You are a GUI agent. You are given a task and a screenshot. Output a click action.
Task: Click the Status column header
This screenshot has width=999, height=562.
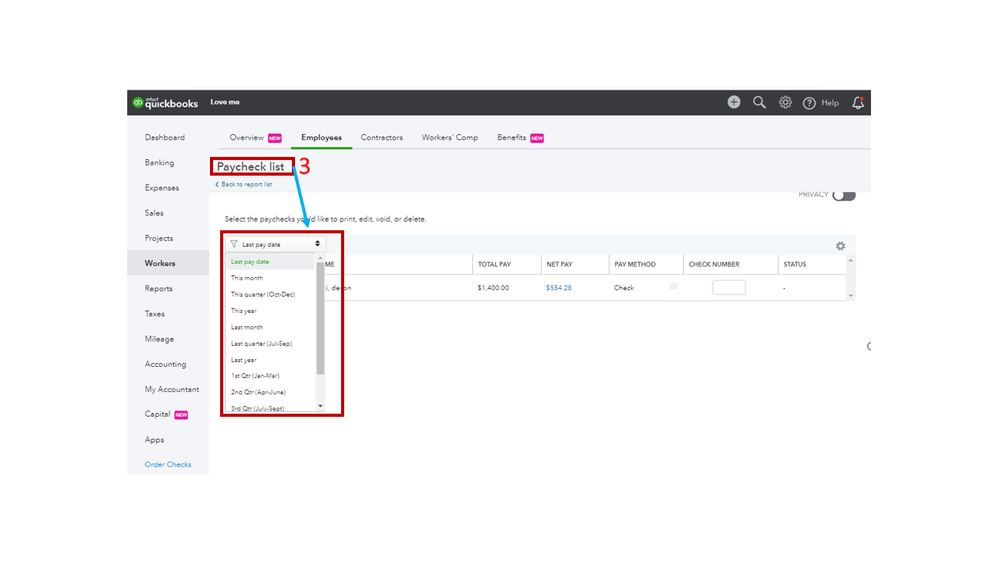click(794, 264)
